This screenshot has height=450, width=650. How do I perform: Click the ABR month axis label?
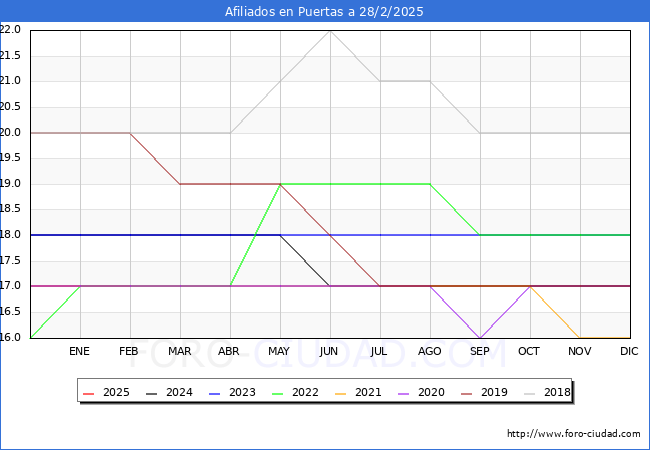point(229,351)
